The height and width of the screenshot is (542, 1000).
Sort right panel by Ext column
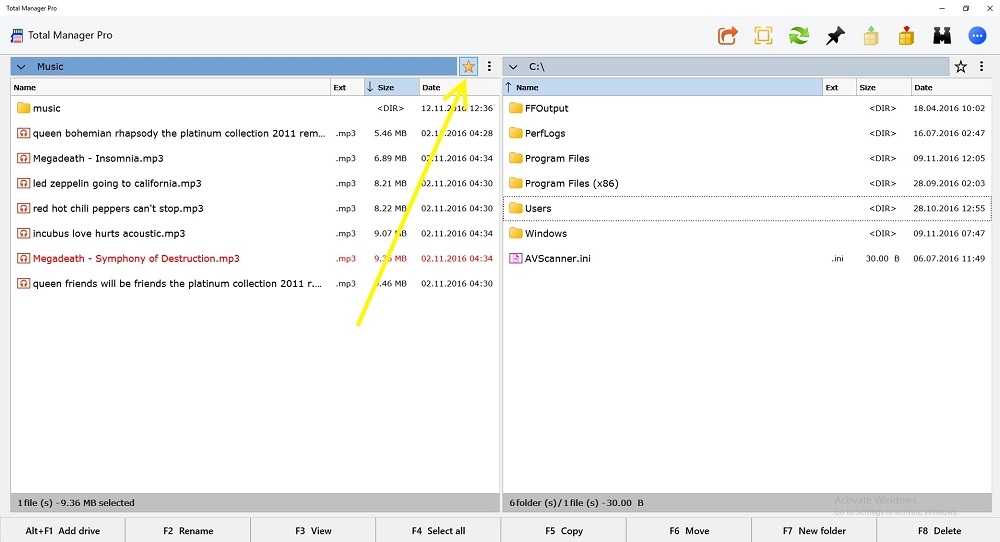click(x=839, y=87)
